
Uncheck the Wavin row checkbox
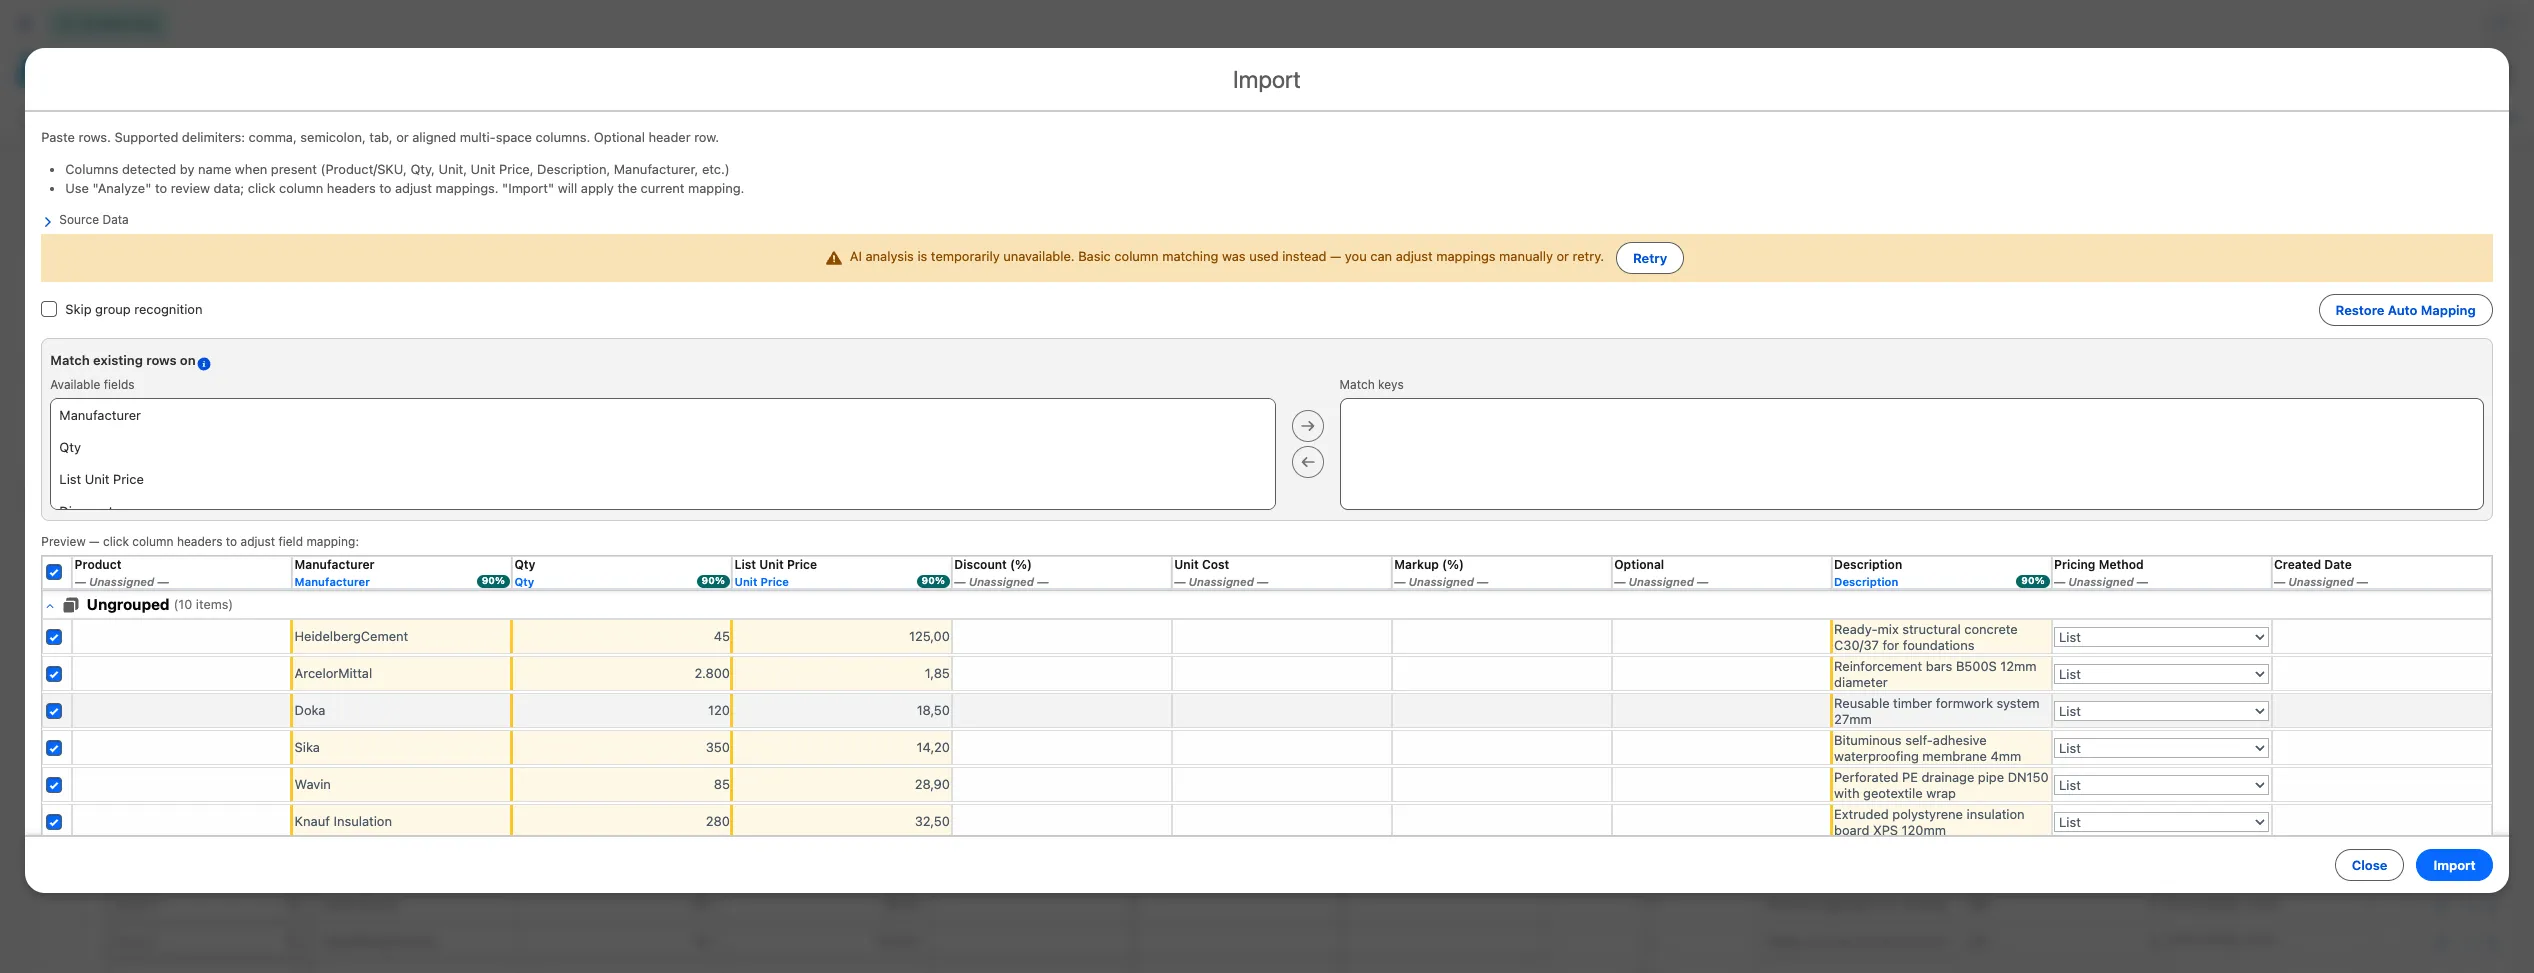pyautogui.click(x=54, y=785)
